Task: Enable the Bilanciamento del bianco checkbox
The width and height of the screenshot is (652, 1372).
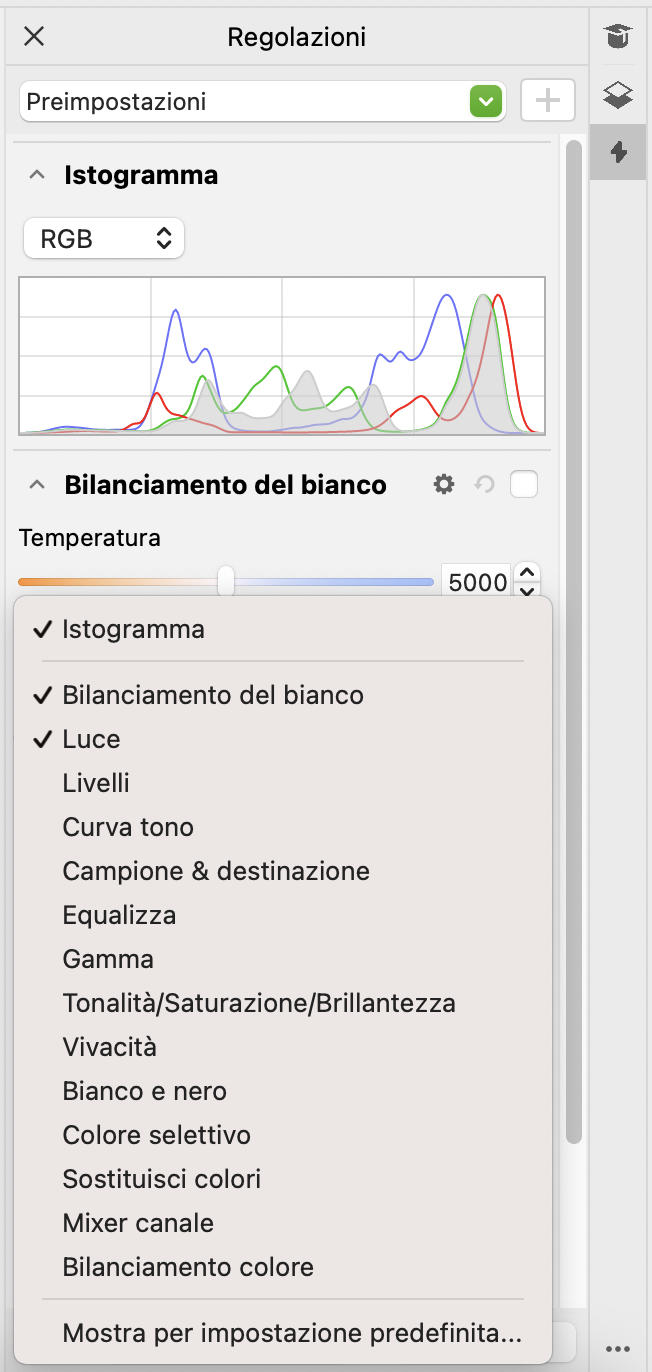Action: pyautogui.click(x=524, y=485)
